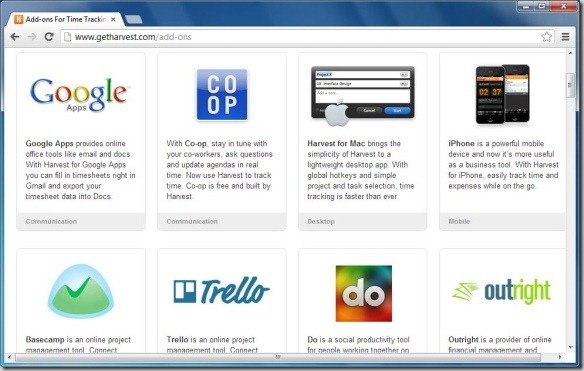Switch to the Add-ons For Time Tracking tab

[66, 19]
